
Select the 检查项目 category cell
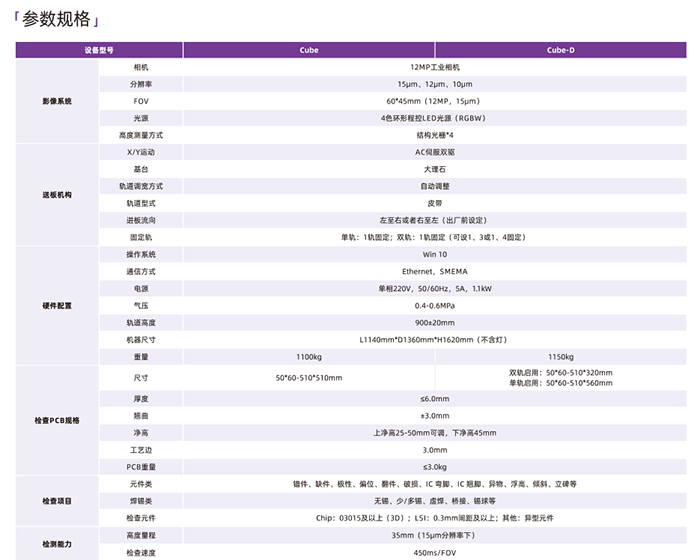coord(57,500)
